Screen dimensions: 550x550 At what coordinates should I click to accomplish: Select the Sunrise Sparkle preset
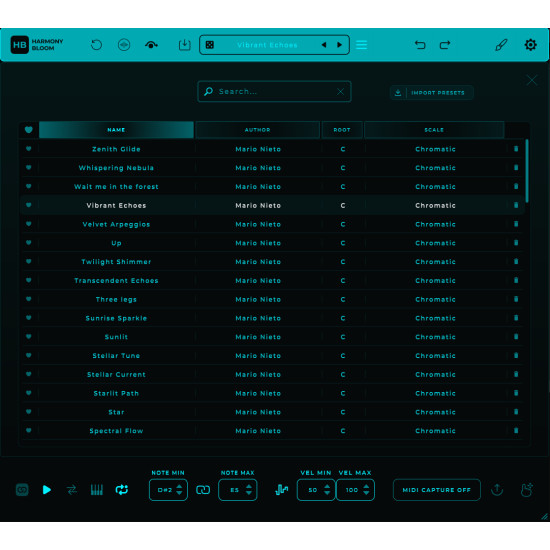[272, 318]
